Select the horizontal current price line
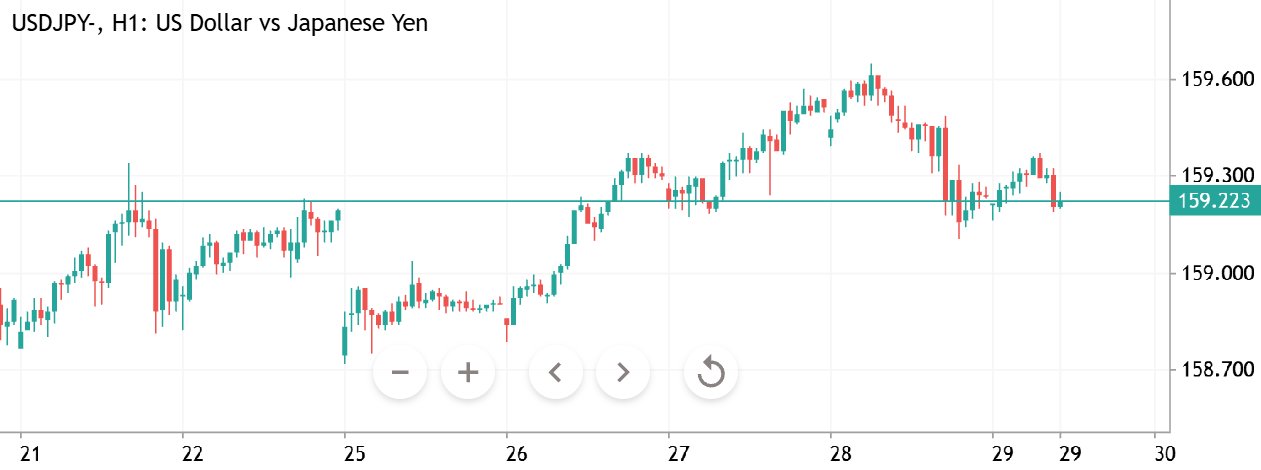1261x470 pixels. click(x=584, y=201)
